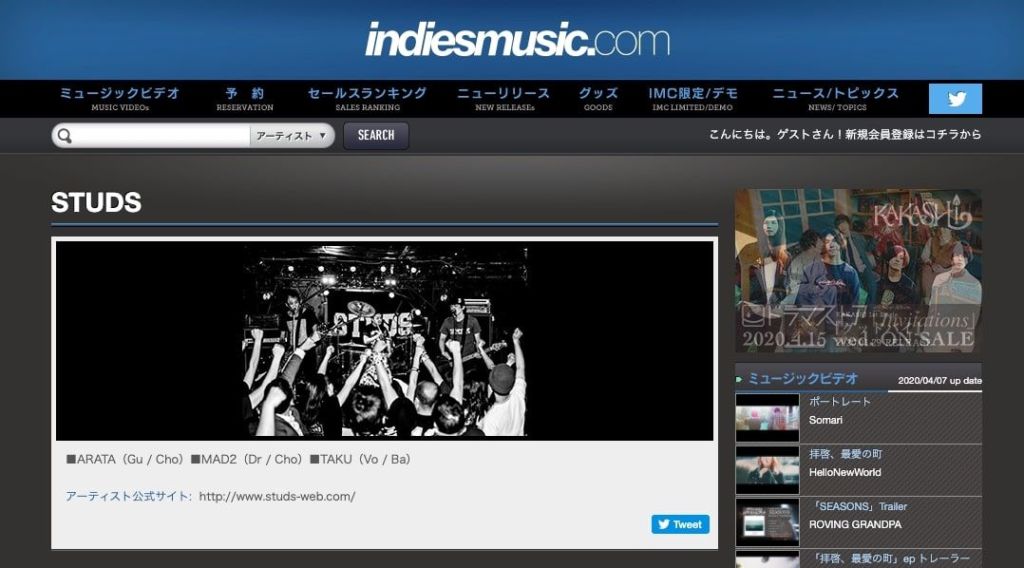The image size is (1024, 568).
Task: Open the ミュージックビデオ menu item
Action: click(x=120, y=98)
